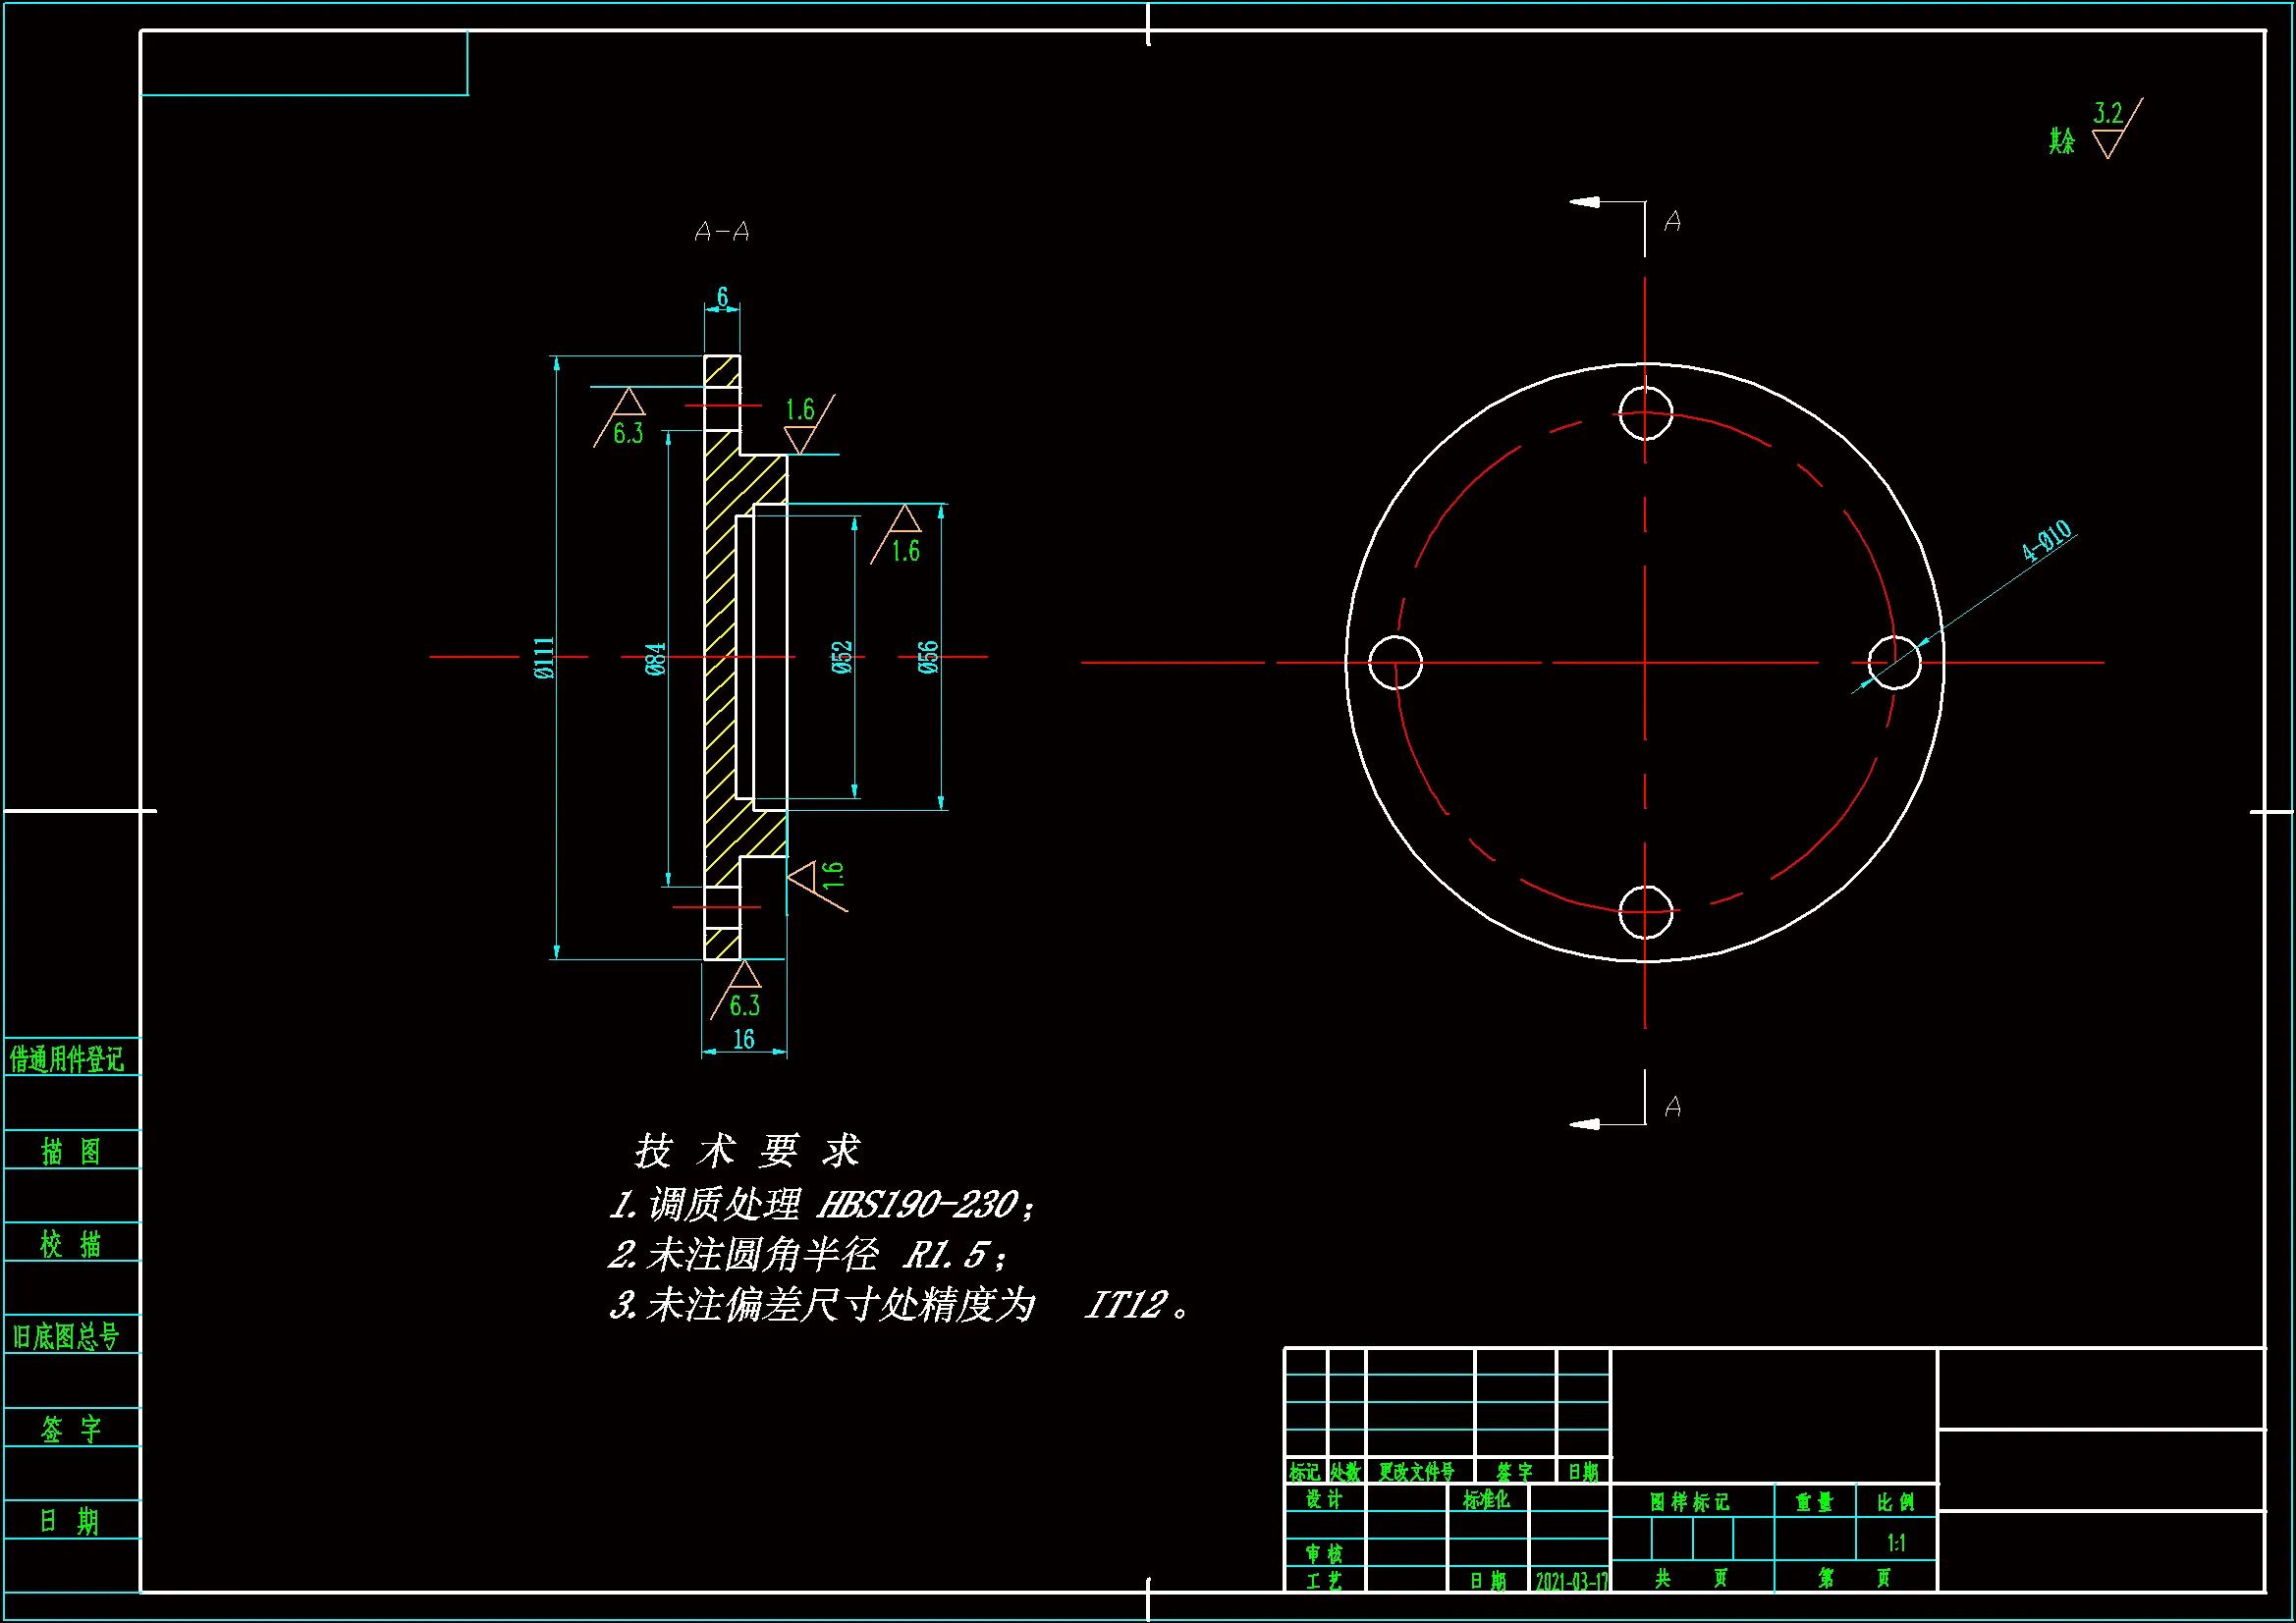Click the Ø56 dimension text
Screen dimensions: 2296x1623
(928, 657)
